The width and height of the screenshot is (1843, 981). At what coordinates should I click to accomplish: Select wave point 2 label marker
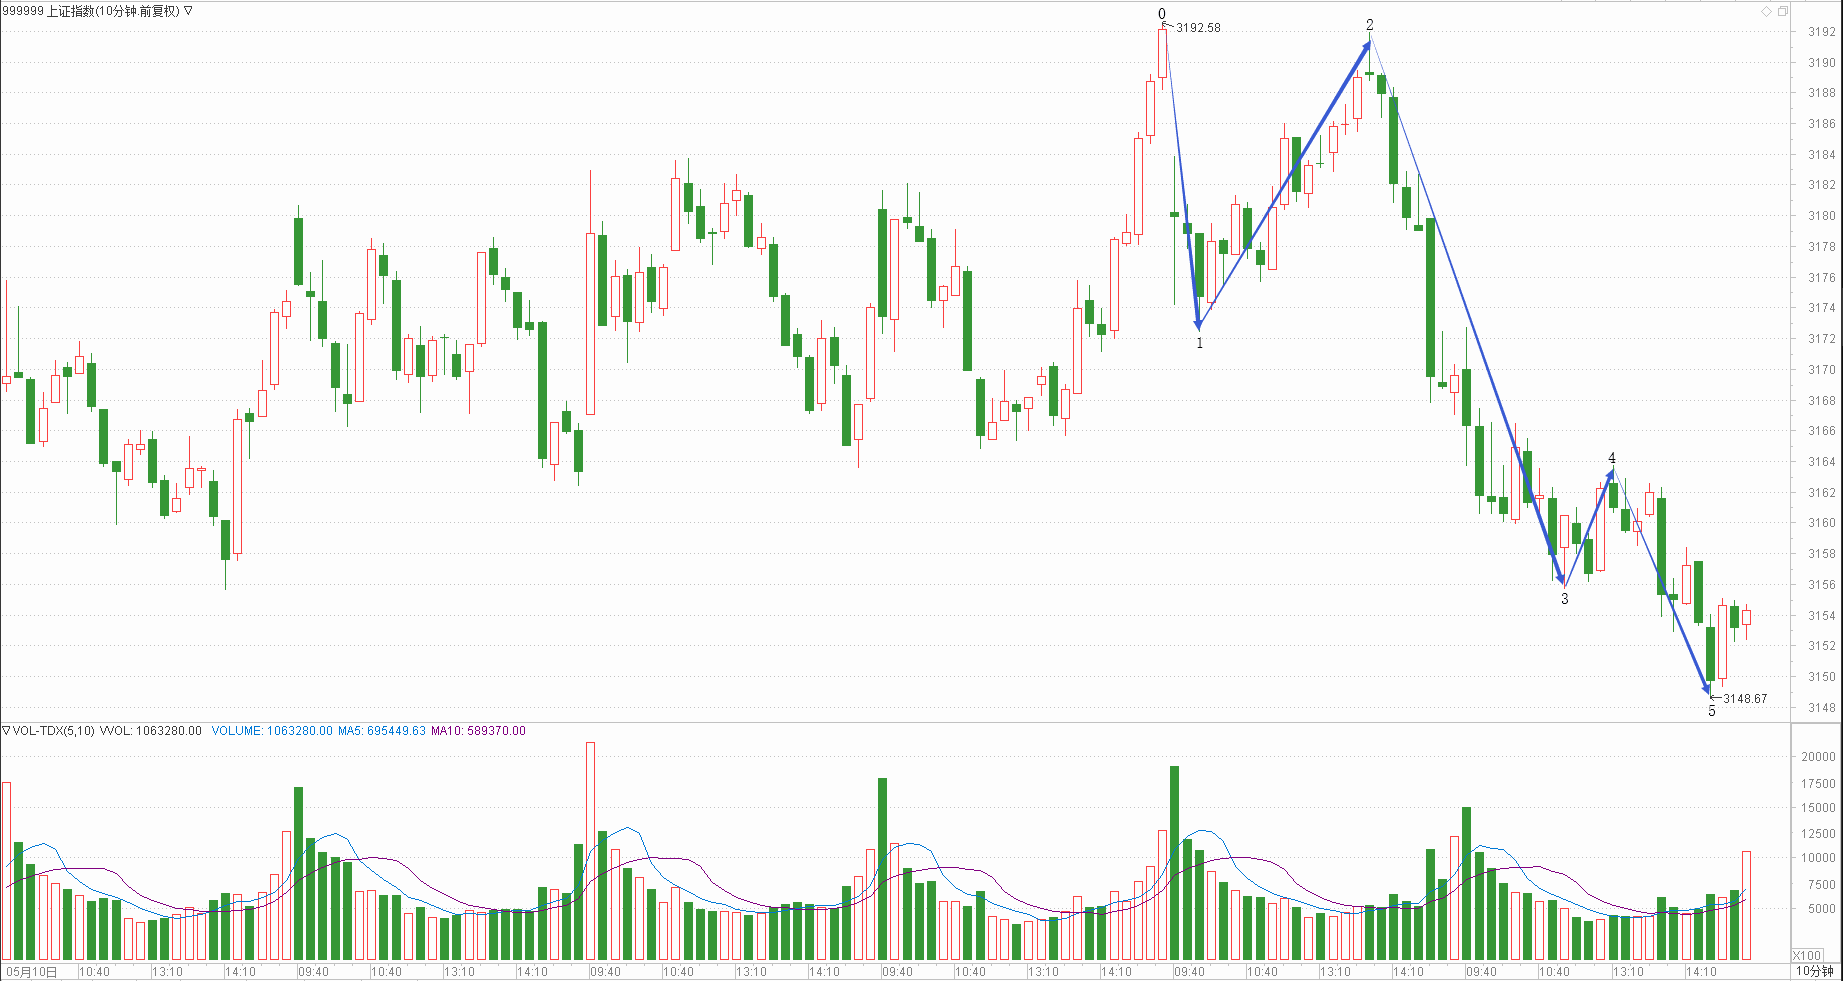tap(1370, 25)
